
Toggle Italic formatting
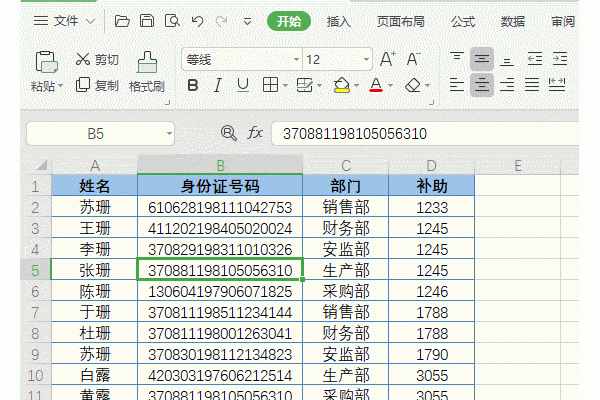[x=217, y=85]
